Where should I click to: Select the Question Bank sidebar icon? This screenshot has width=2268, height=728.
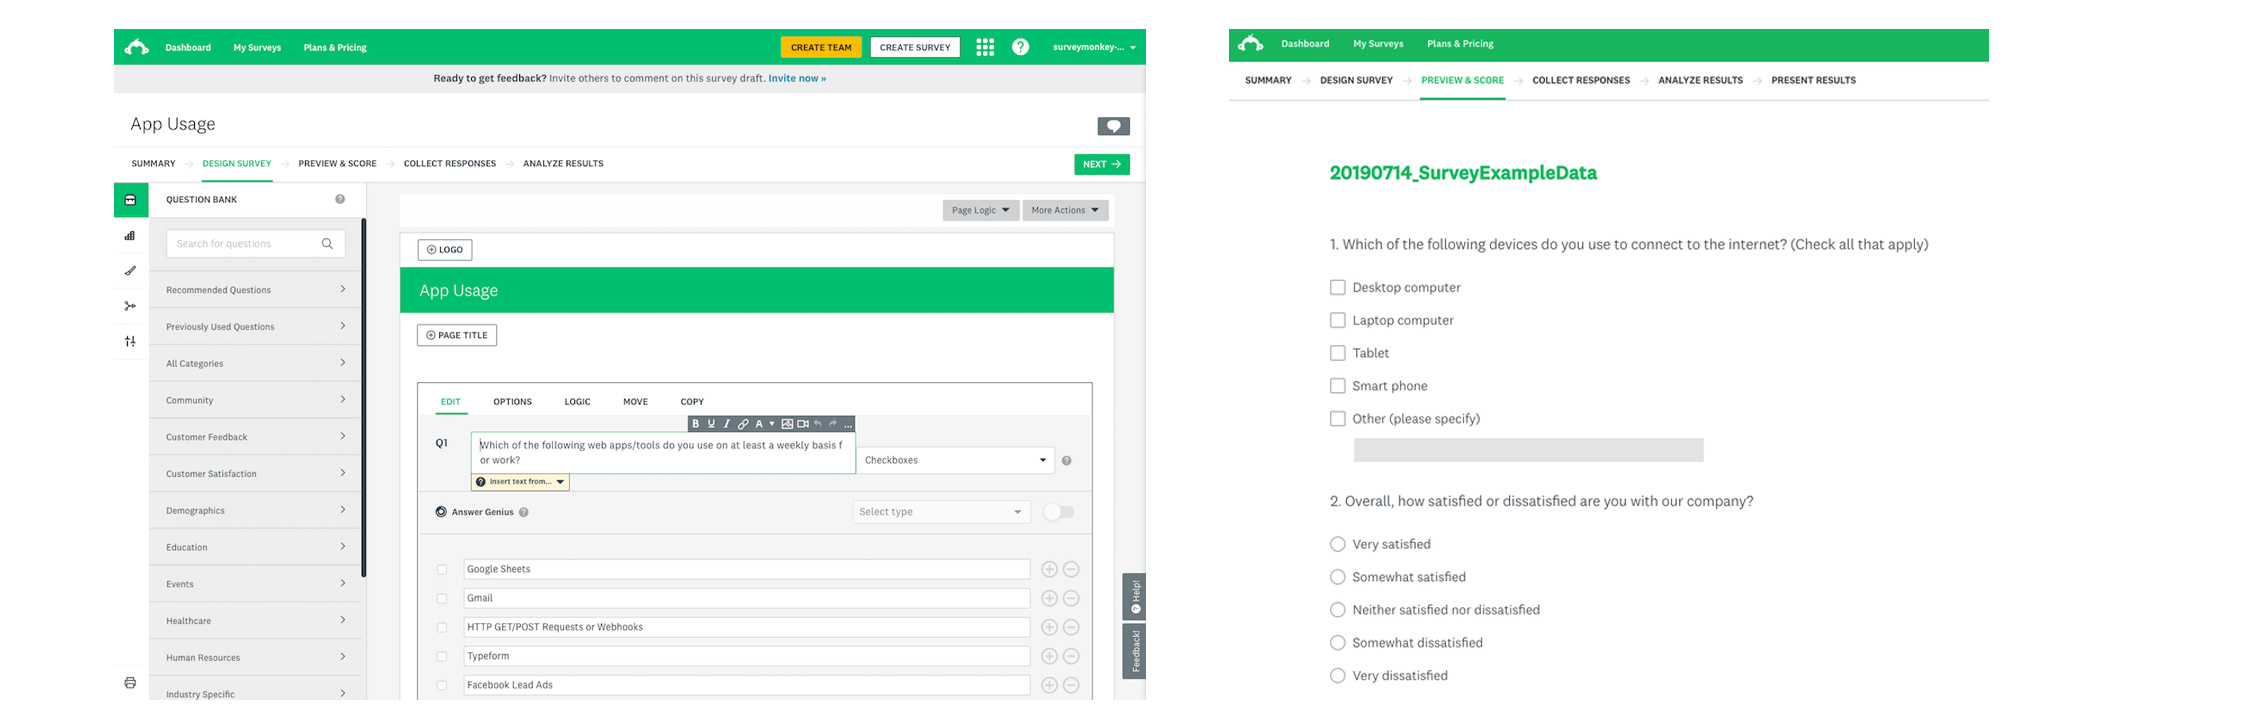click(130, 200)
